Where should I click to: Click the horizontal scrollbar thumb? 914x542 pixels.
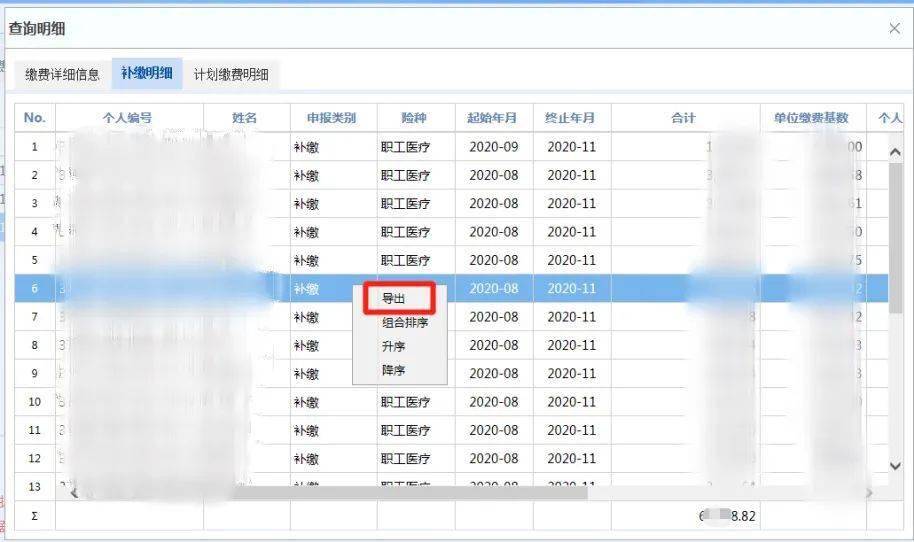411,493
